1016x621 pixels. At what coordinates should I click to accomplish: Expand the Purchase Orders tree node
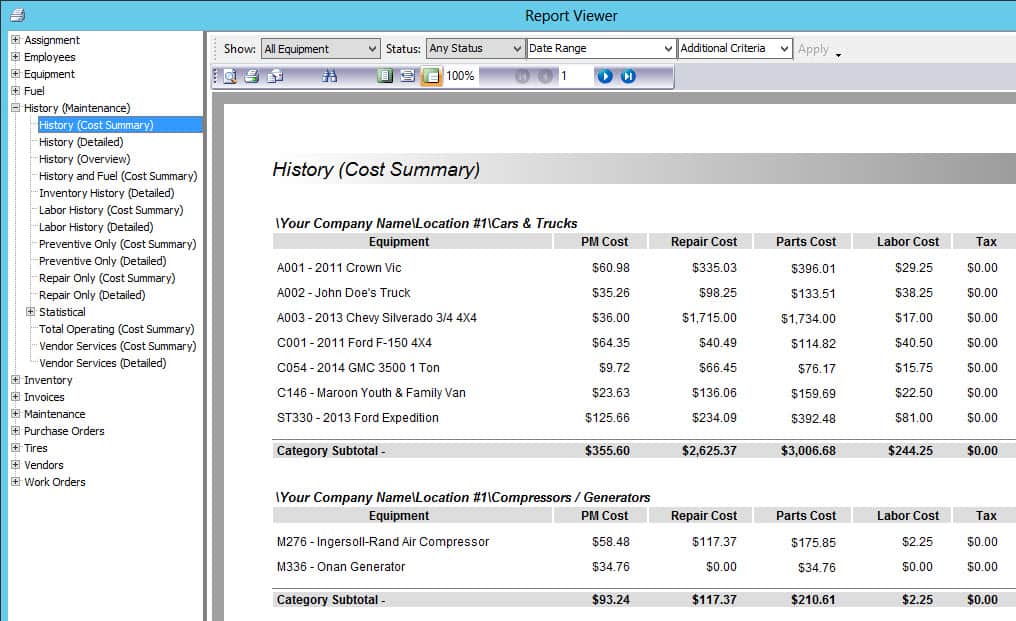point(16,430)
